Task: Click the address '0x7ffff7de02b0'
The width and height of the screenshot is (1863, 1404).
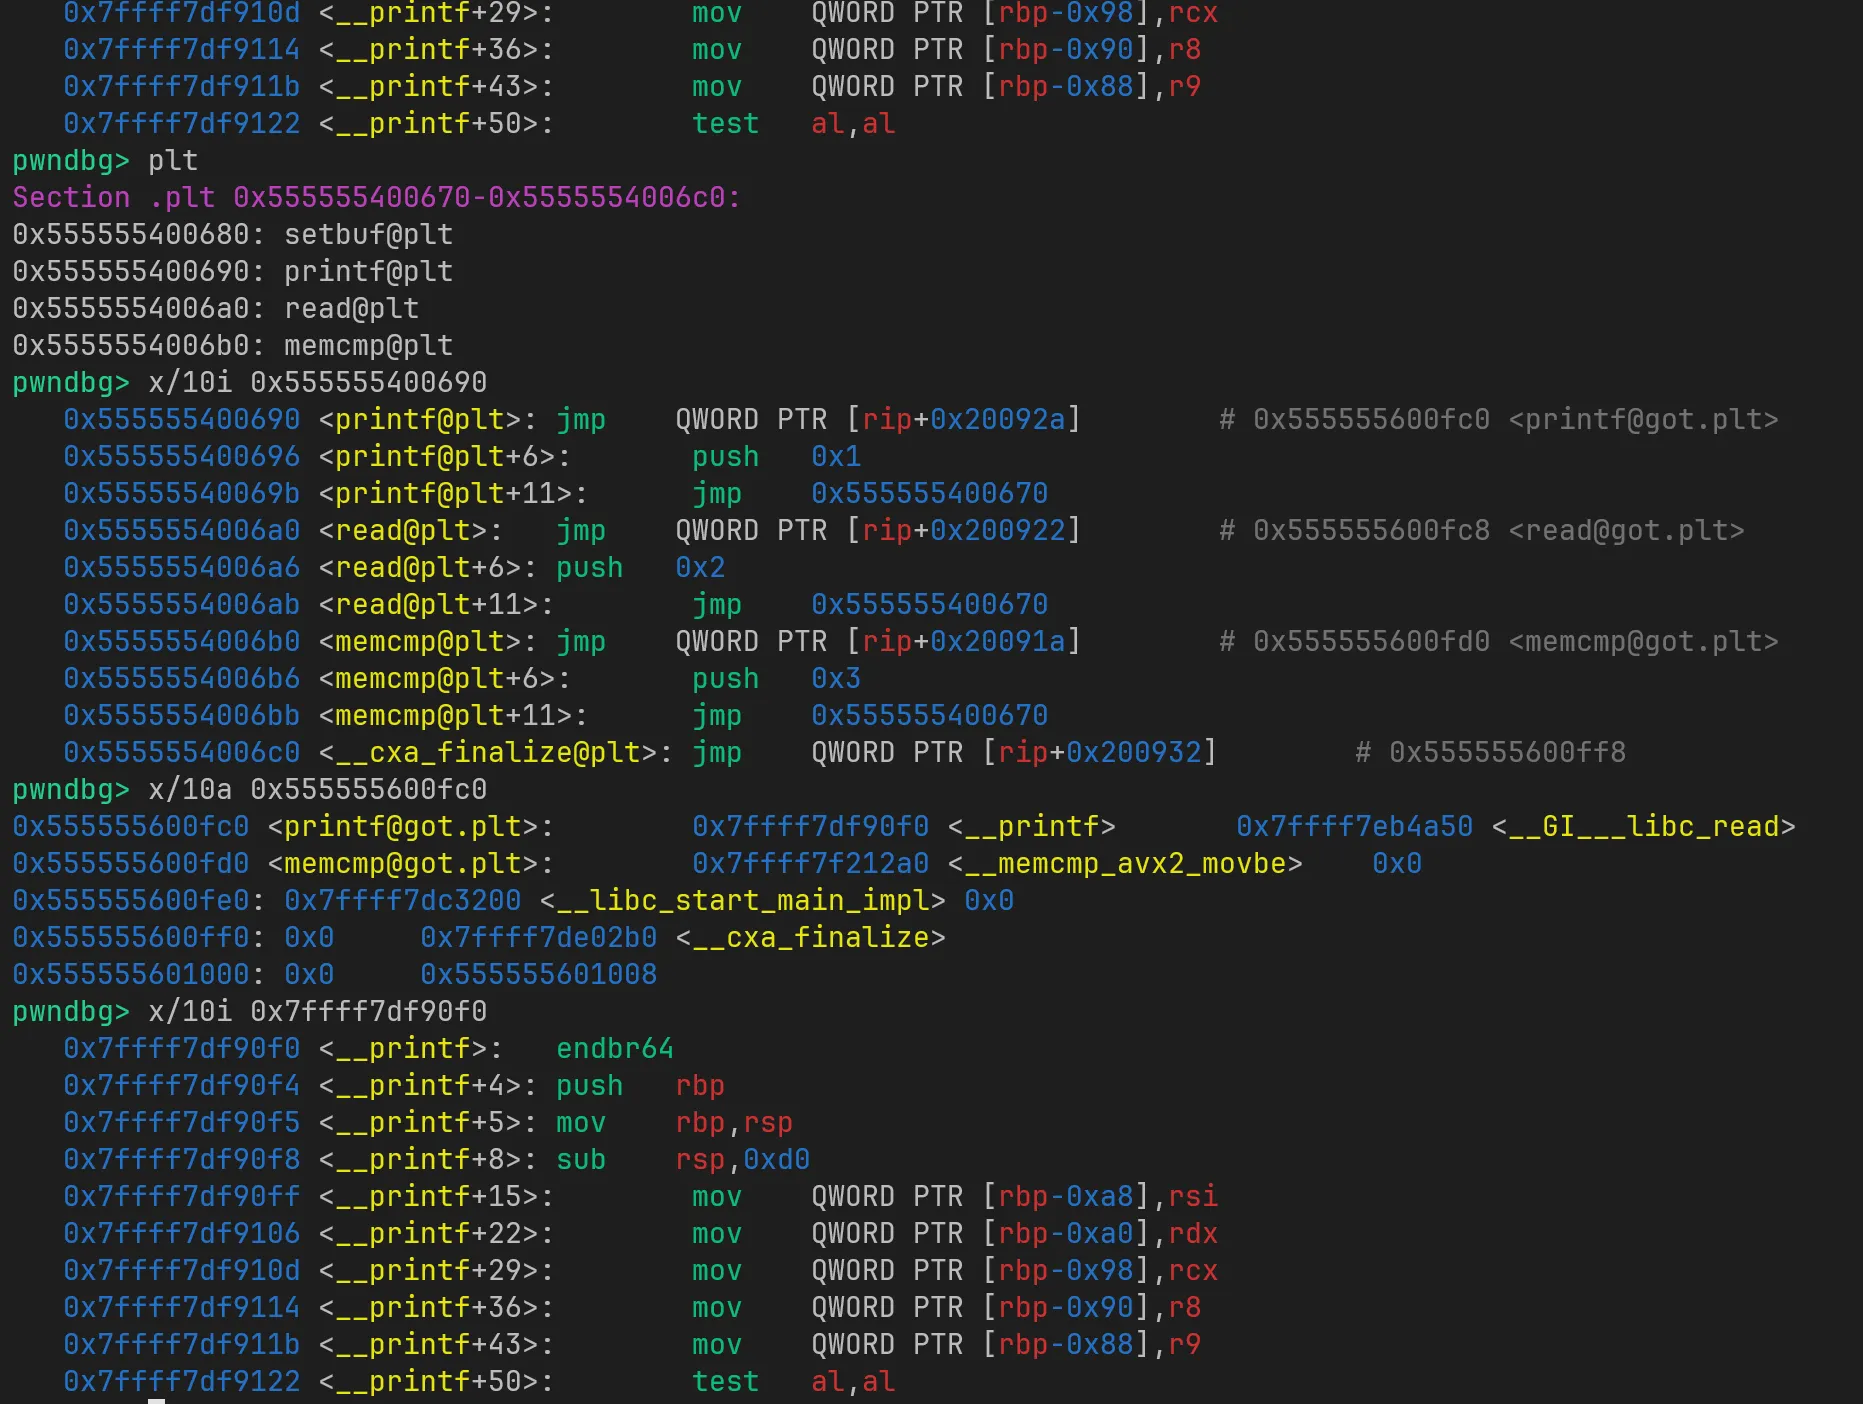Action: 538,938
